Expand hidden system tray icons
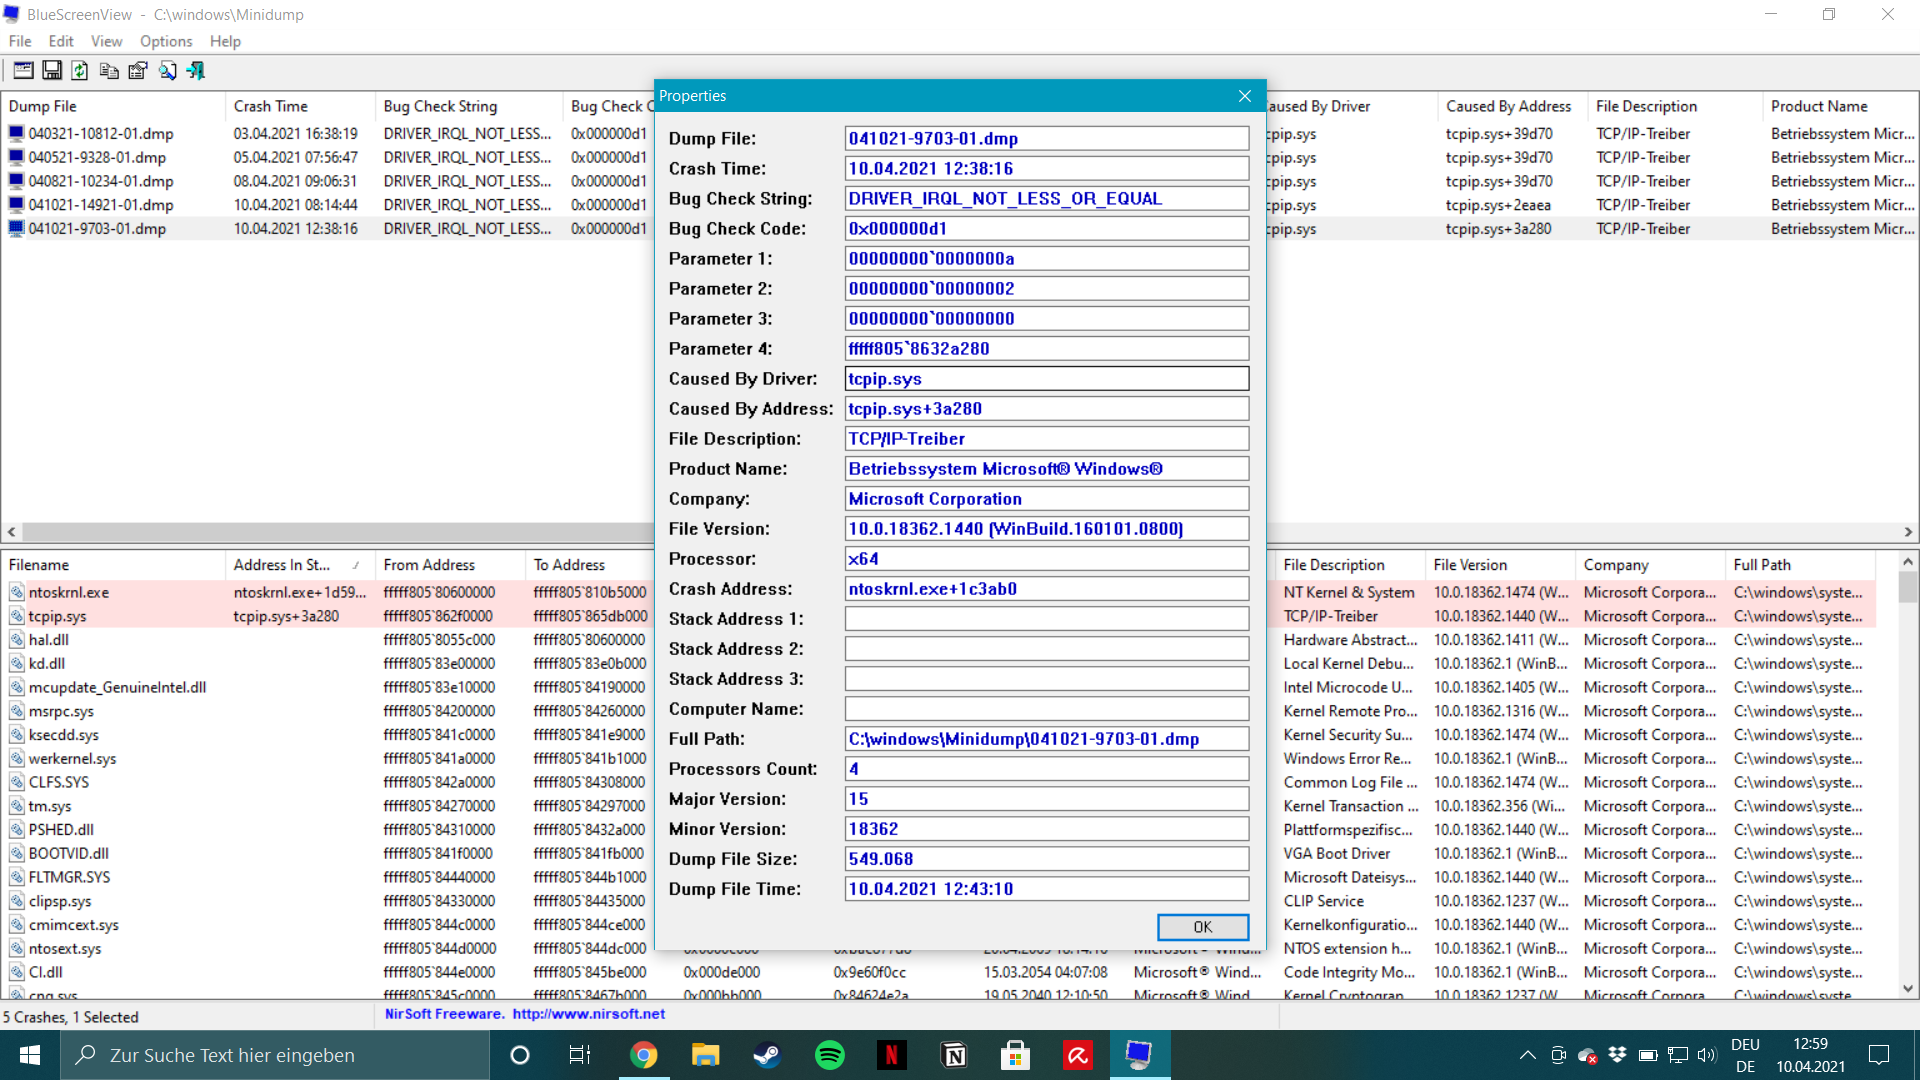 [1527, 1055]
